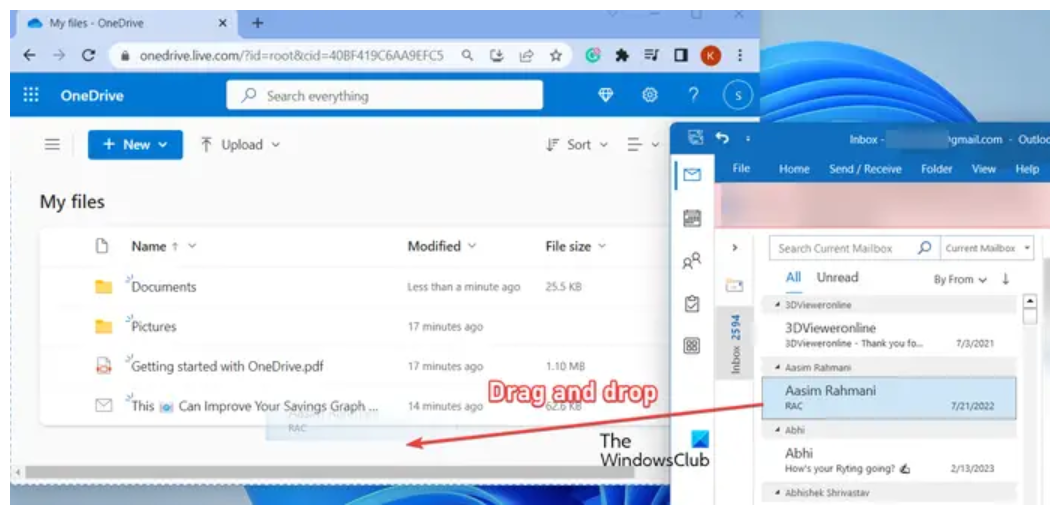Open the Sort dropdown
The width and height of the screenshot is (1050, 511).
point(577,145)
